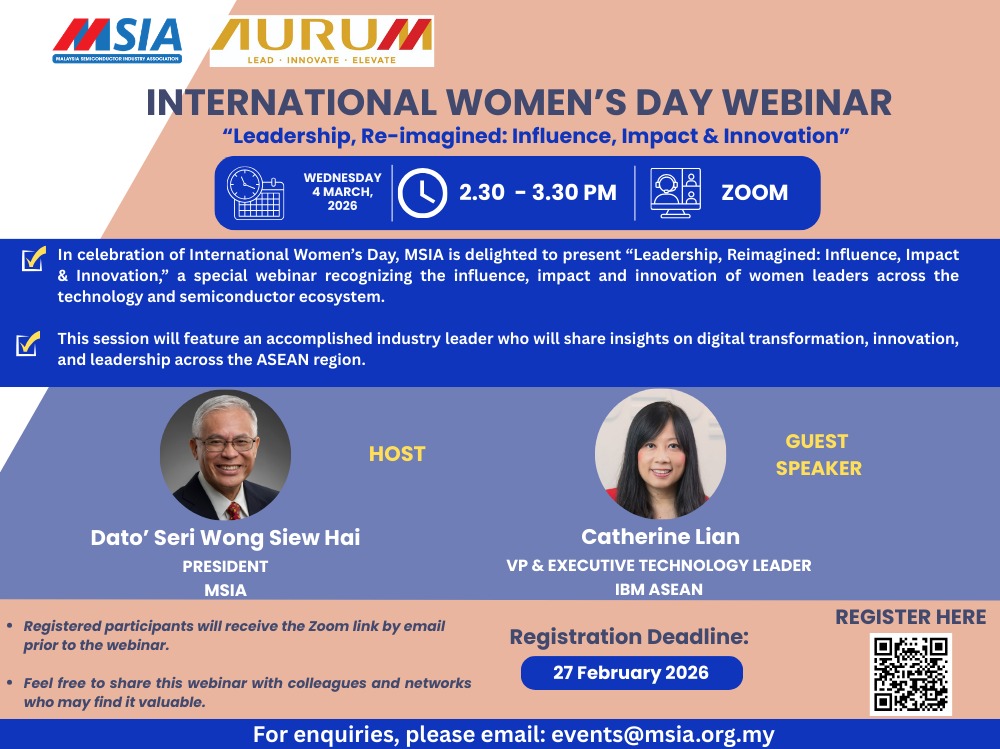Screen dimensions: 1000x749
Task: Click the calendar clock icon
Action: point(255,192)
